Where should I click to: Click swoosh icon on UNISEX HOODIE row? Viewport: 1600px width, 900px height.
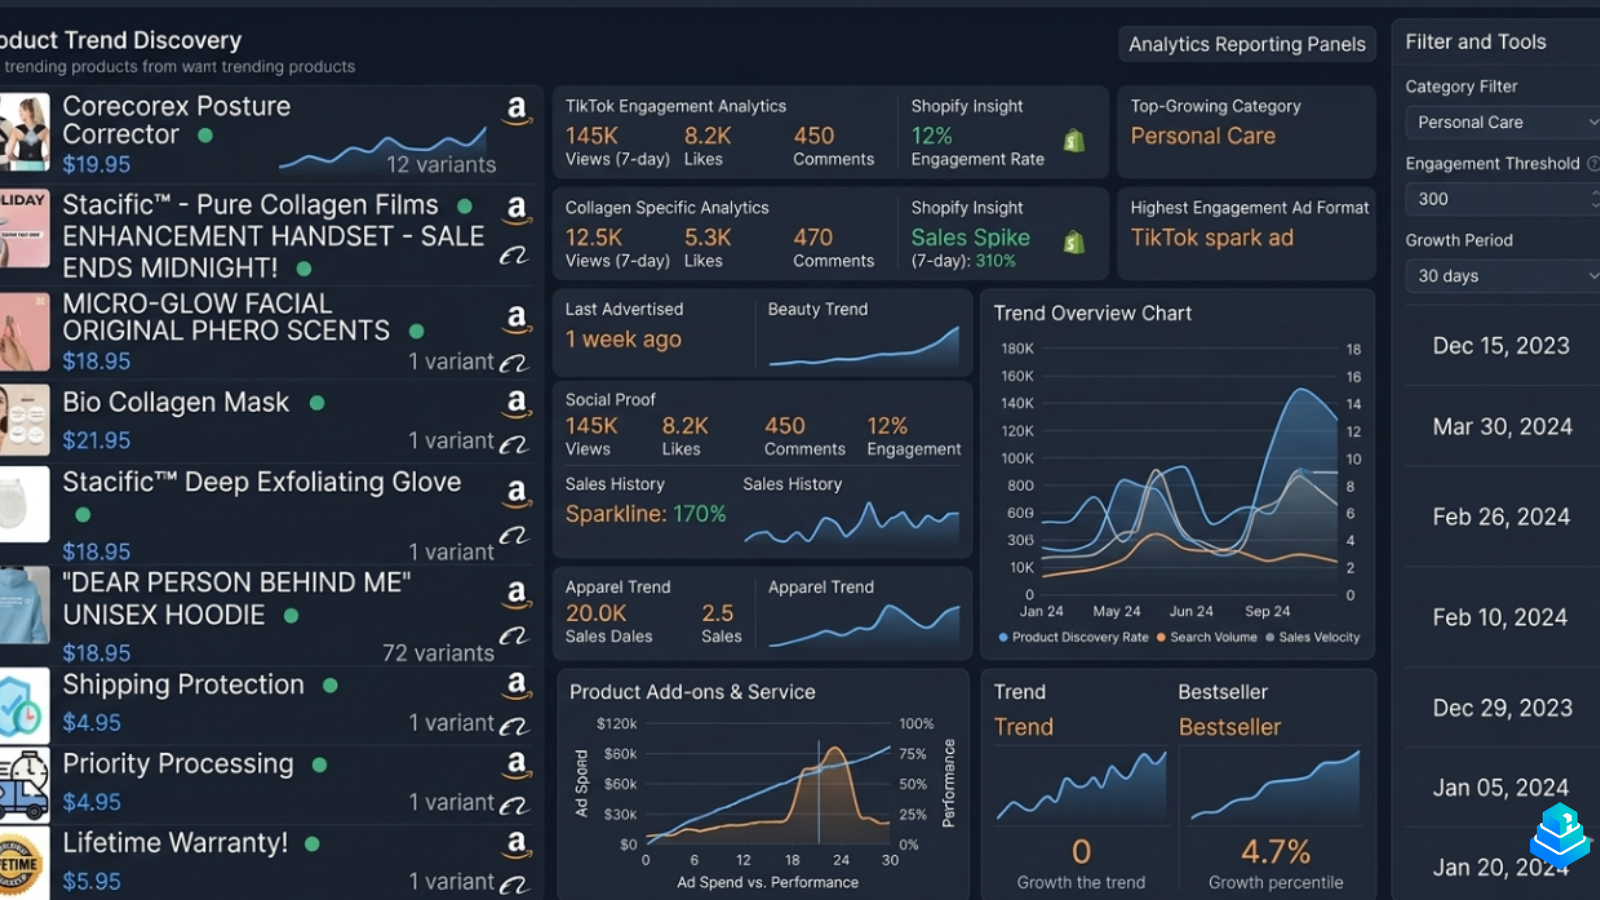coord(514,636)
